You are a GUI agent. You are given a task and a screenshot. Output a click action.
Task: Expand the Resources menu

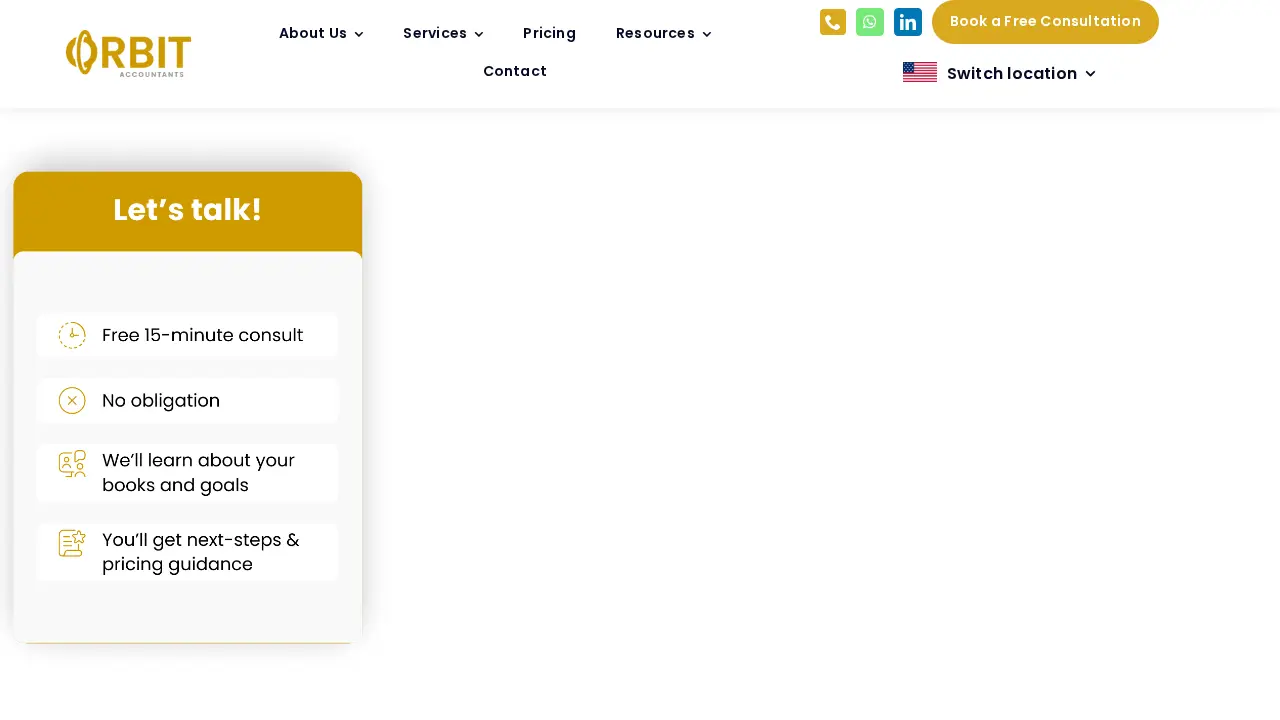[x=664, y=33]
